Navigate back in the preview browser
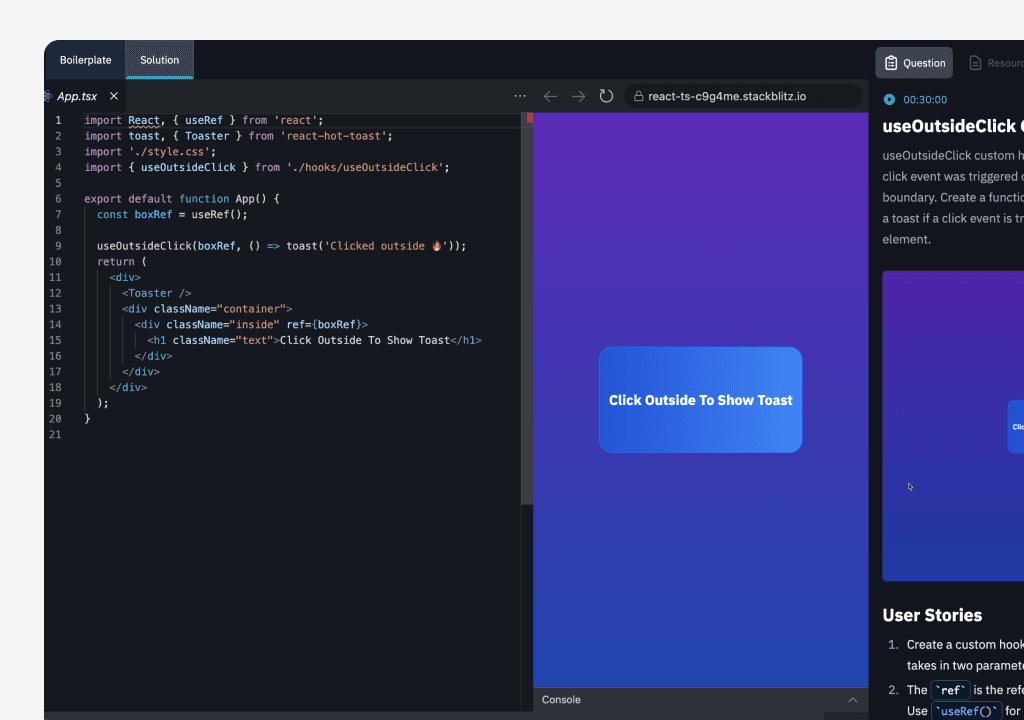The image size is (1024, 720). click(550, 96)
